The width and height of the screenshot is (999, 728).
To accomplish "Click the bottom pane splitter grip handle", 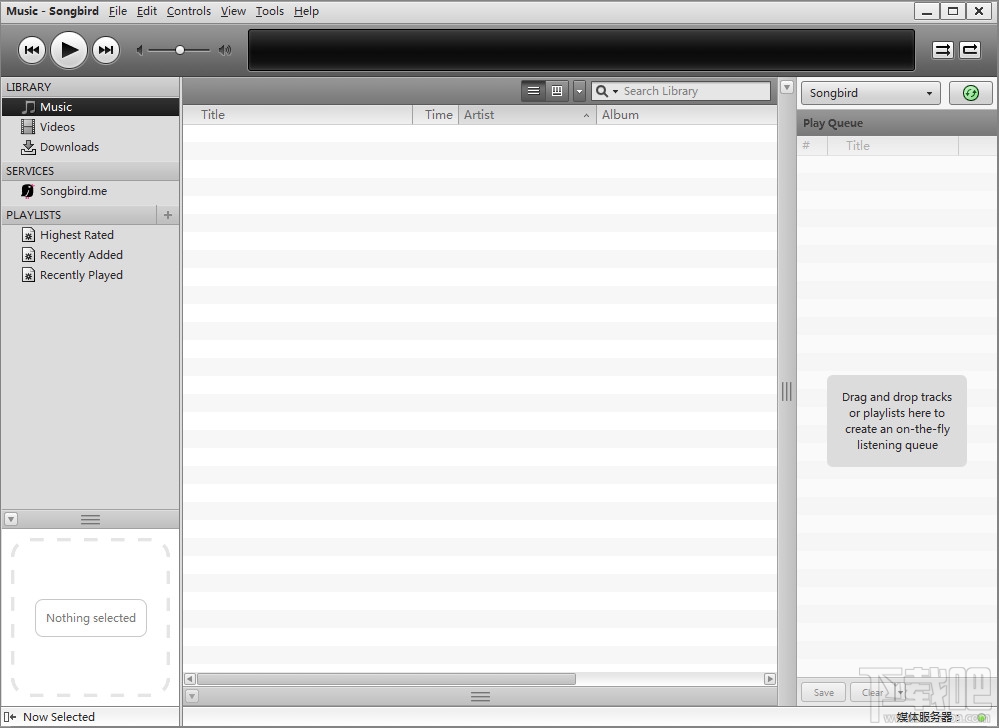I will [480, 697].
